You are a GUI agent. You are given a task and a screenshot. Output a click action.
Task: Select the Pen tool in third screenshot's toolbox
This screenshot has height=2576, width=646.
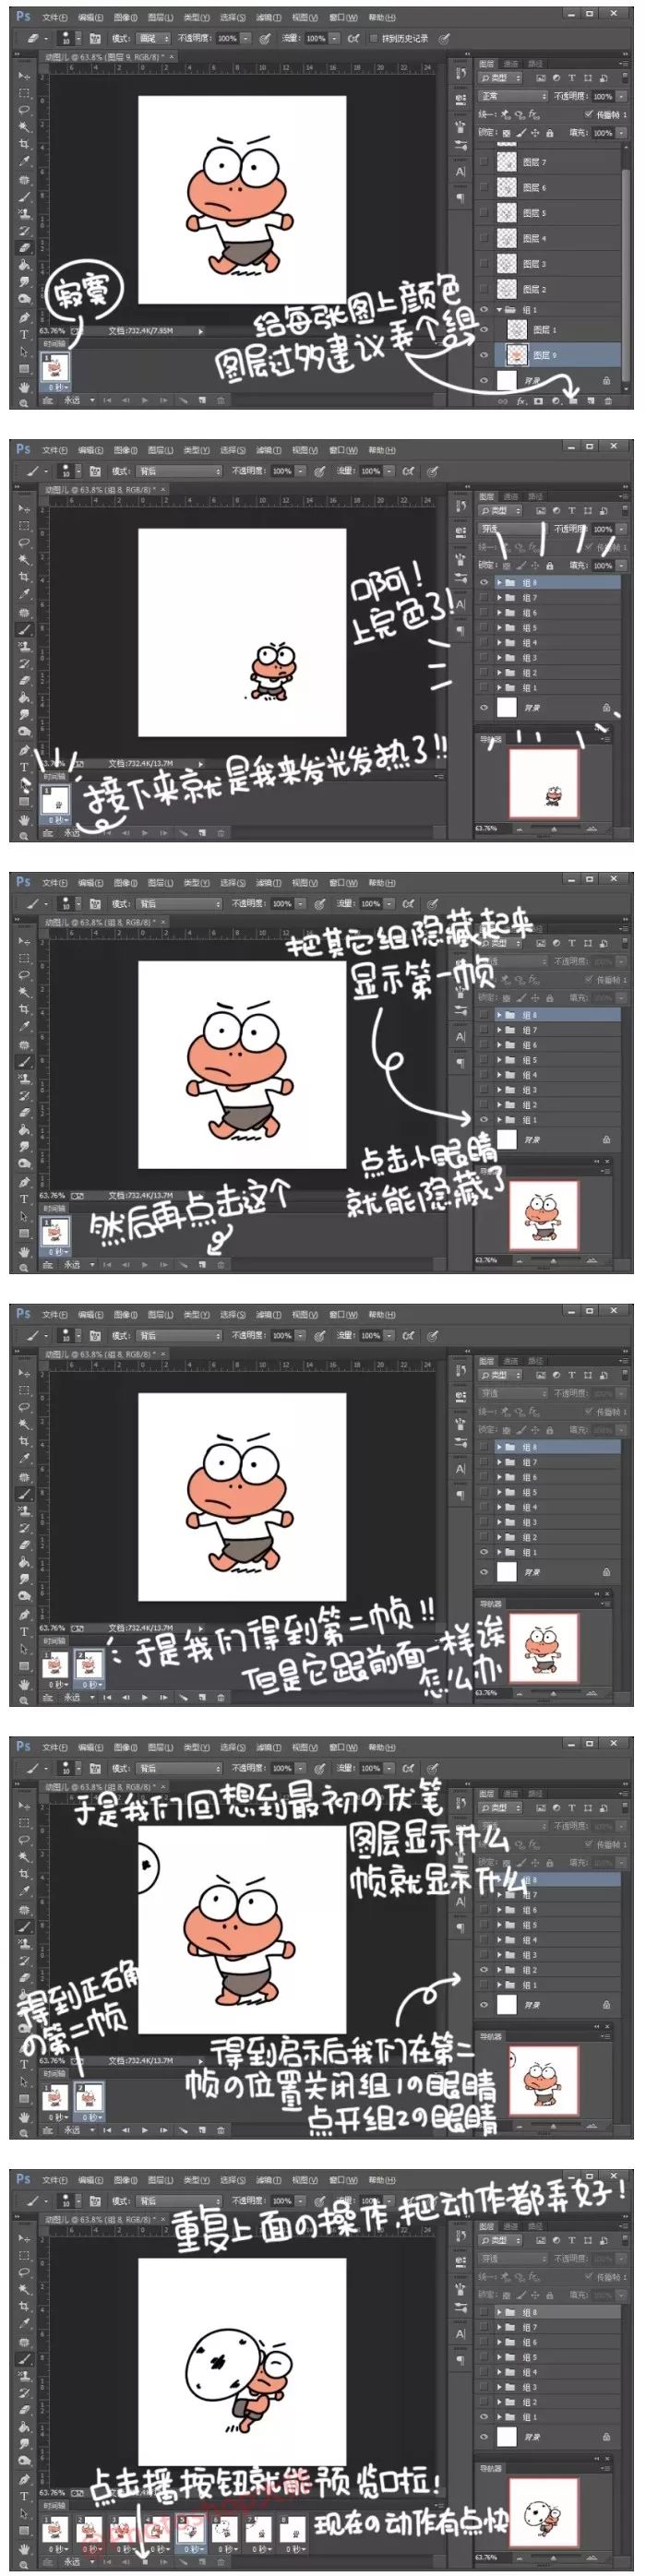tap(25, 1182)
